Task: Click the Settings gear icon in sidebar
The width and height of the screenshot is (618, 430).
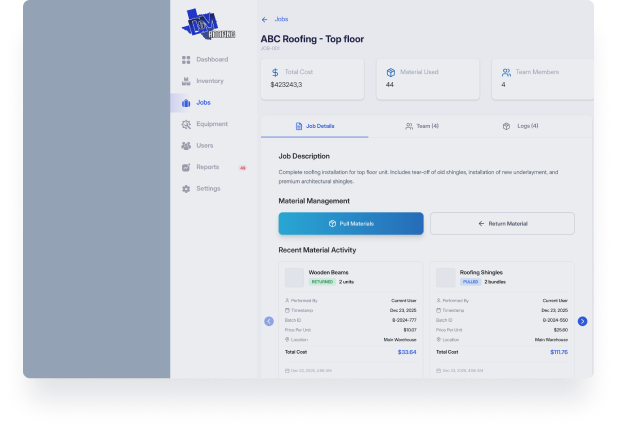Action: pos(186,189)
